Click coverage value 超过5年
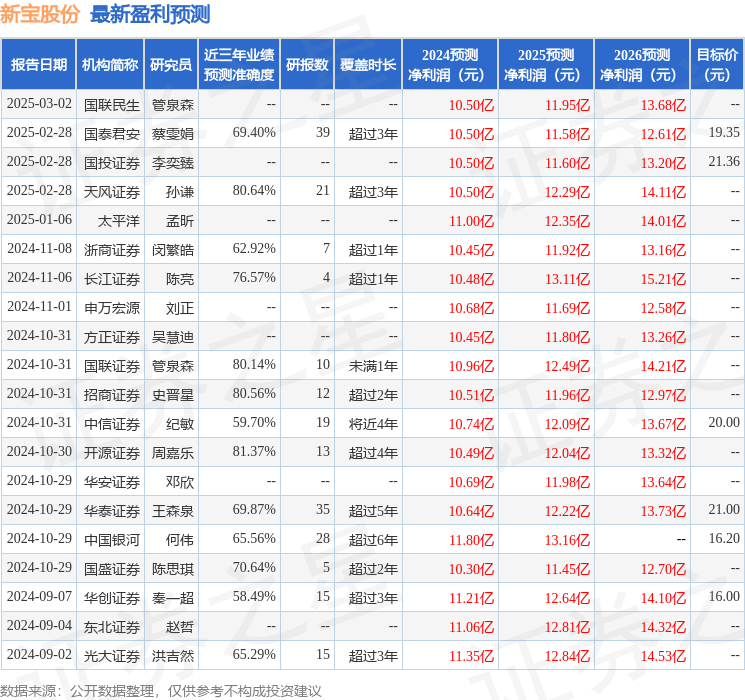 373,510
